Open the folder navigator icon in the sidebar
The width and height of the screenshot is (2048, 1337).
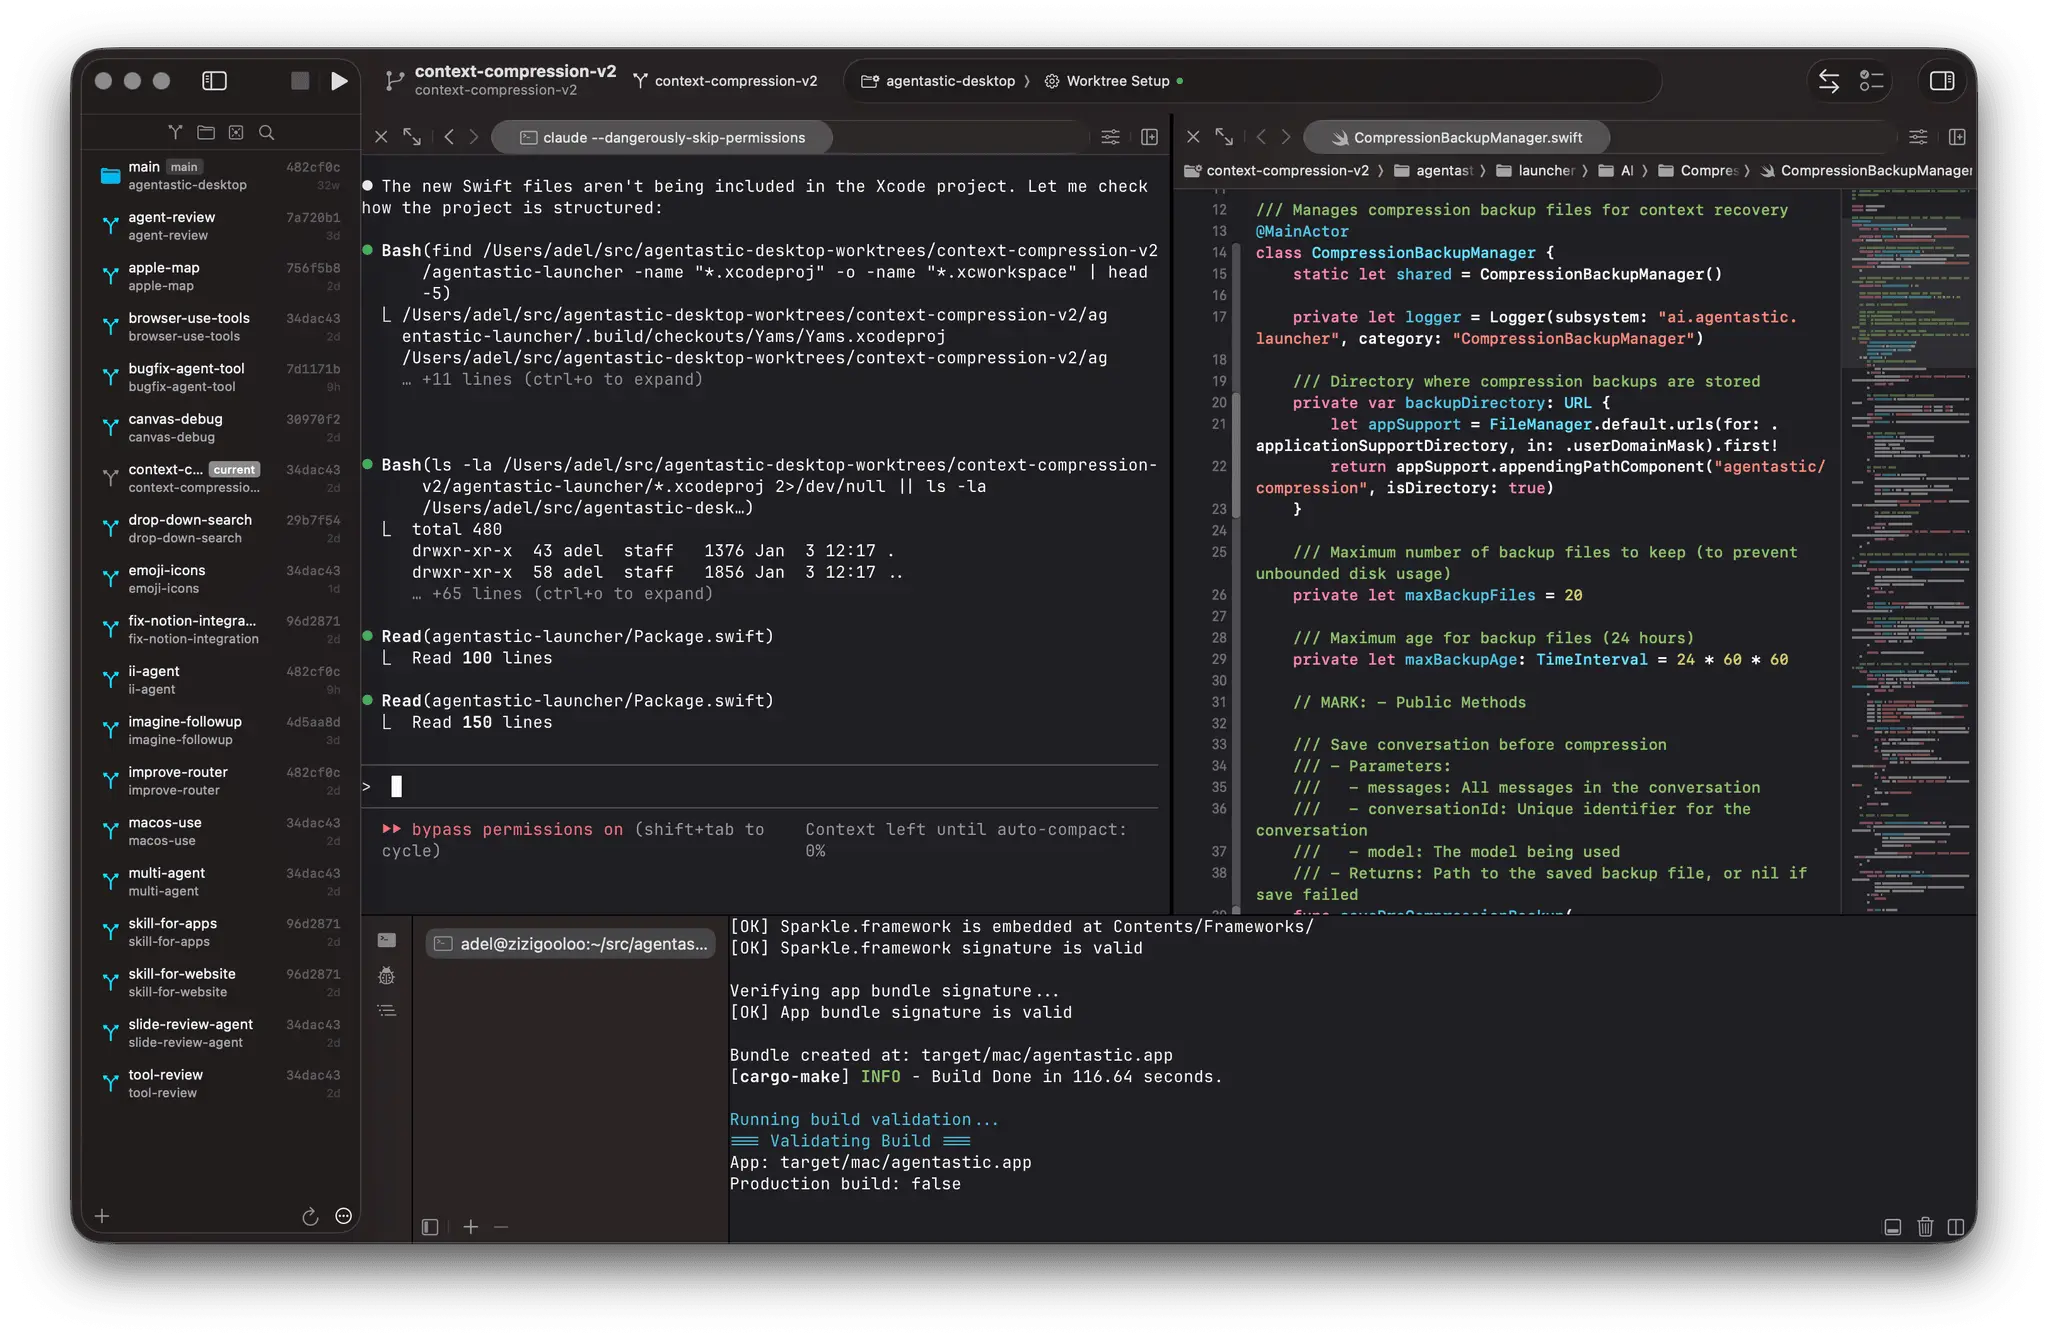click(206, 132)
